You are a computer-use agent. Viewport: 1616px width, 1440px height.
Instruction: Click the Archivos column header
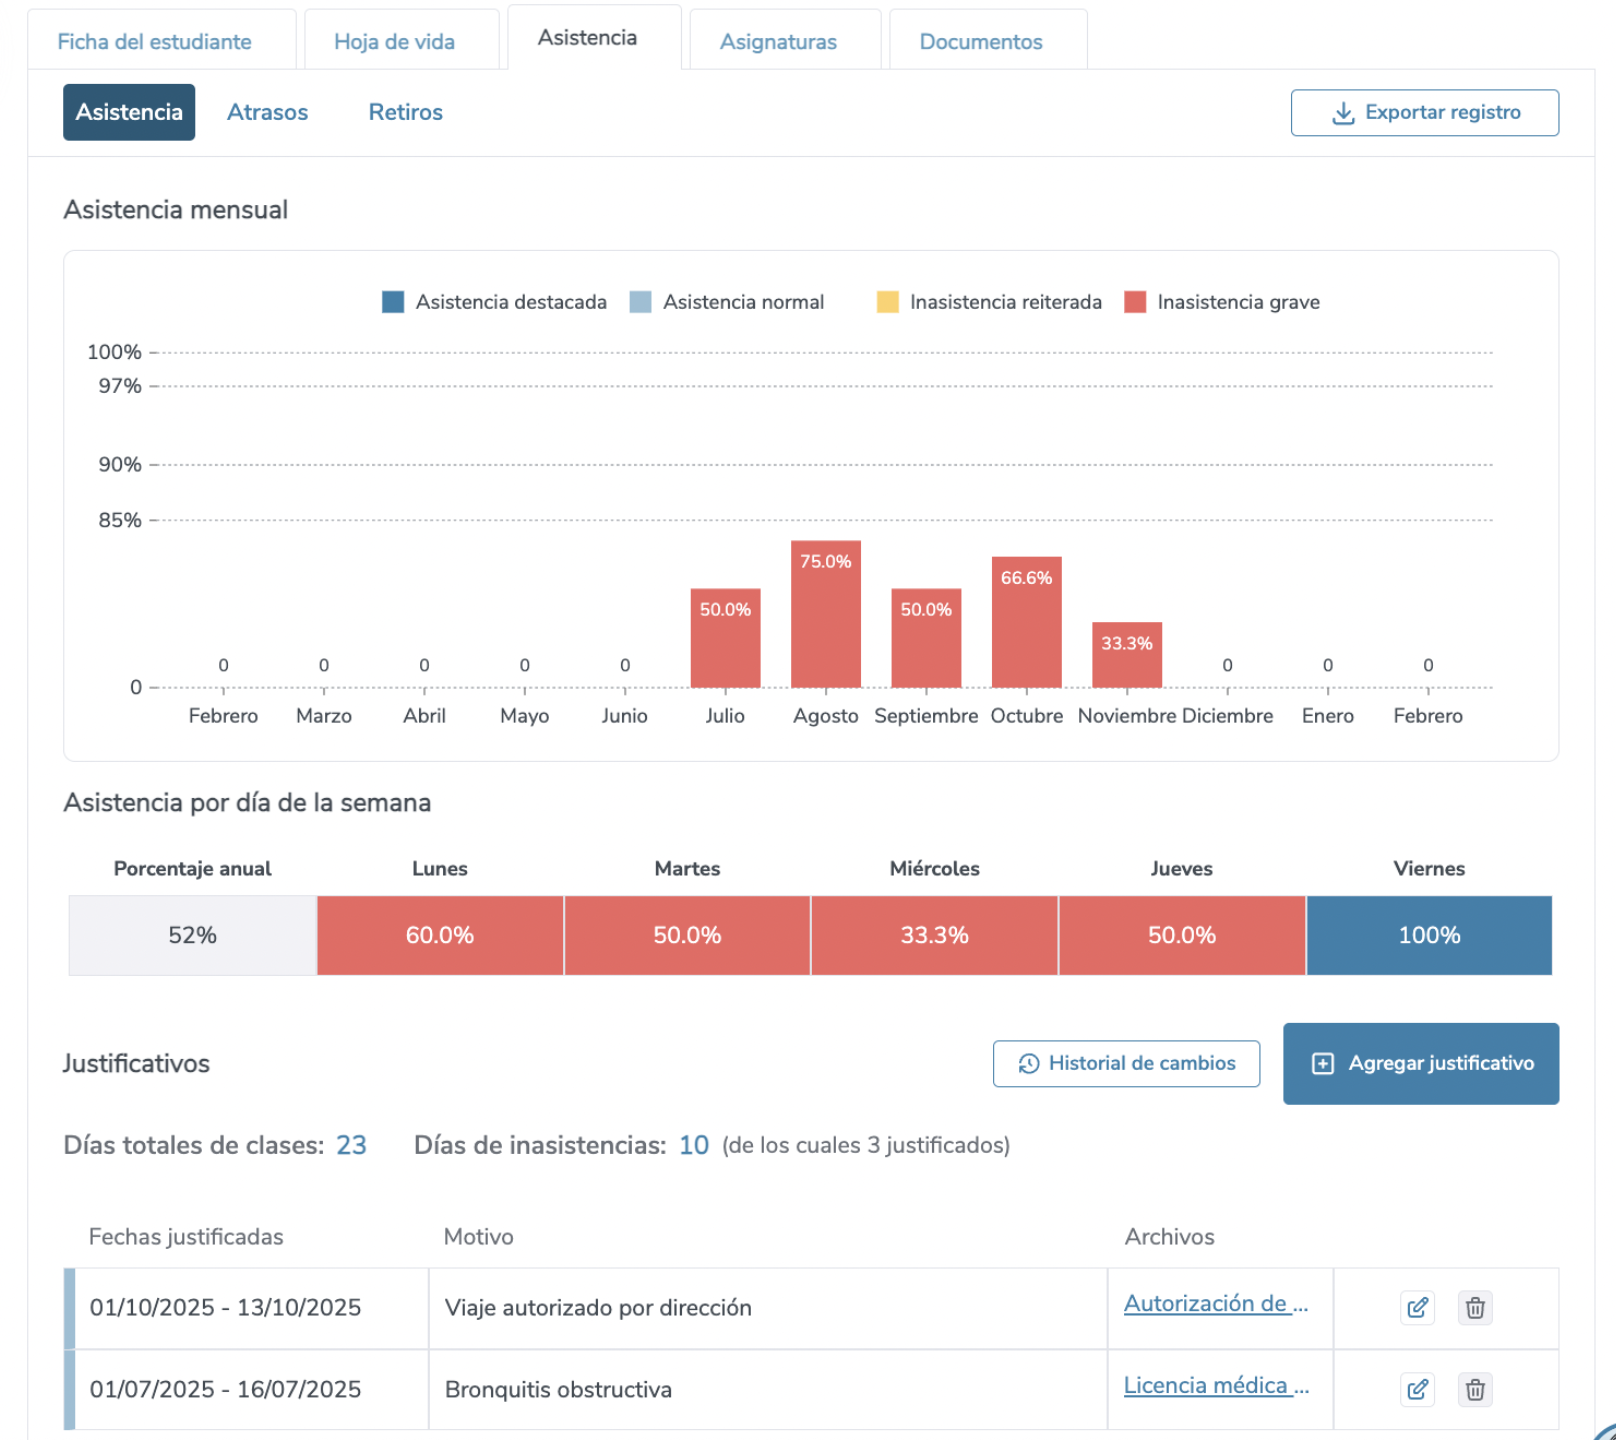pyautogui.click(x=1169, y=1237)
